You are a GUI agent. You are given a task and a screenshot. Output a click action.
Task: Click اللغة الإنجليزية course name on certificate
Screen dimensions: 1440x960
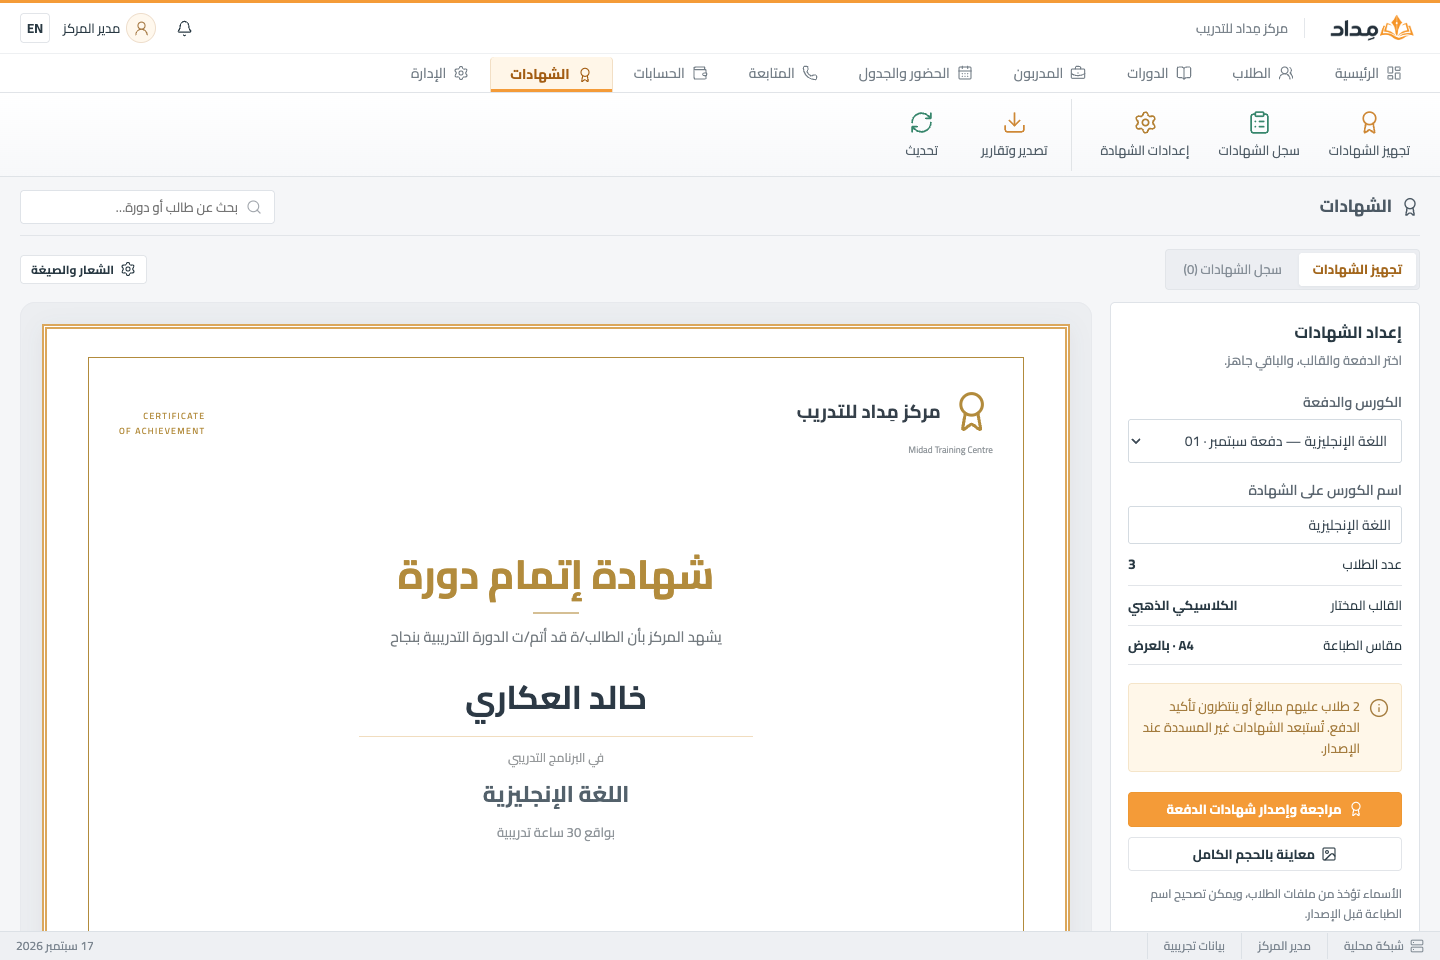556,794
